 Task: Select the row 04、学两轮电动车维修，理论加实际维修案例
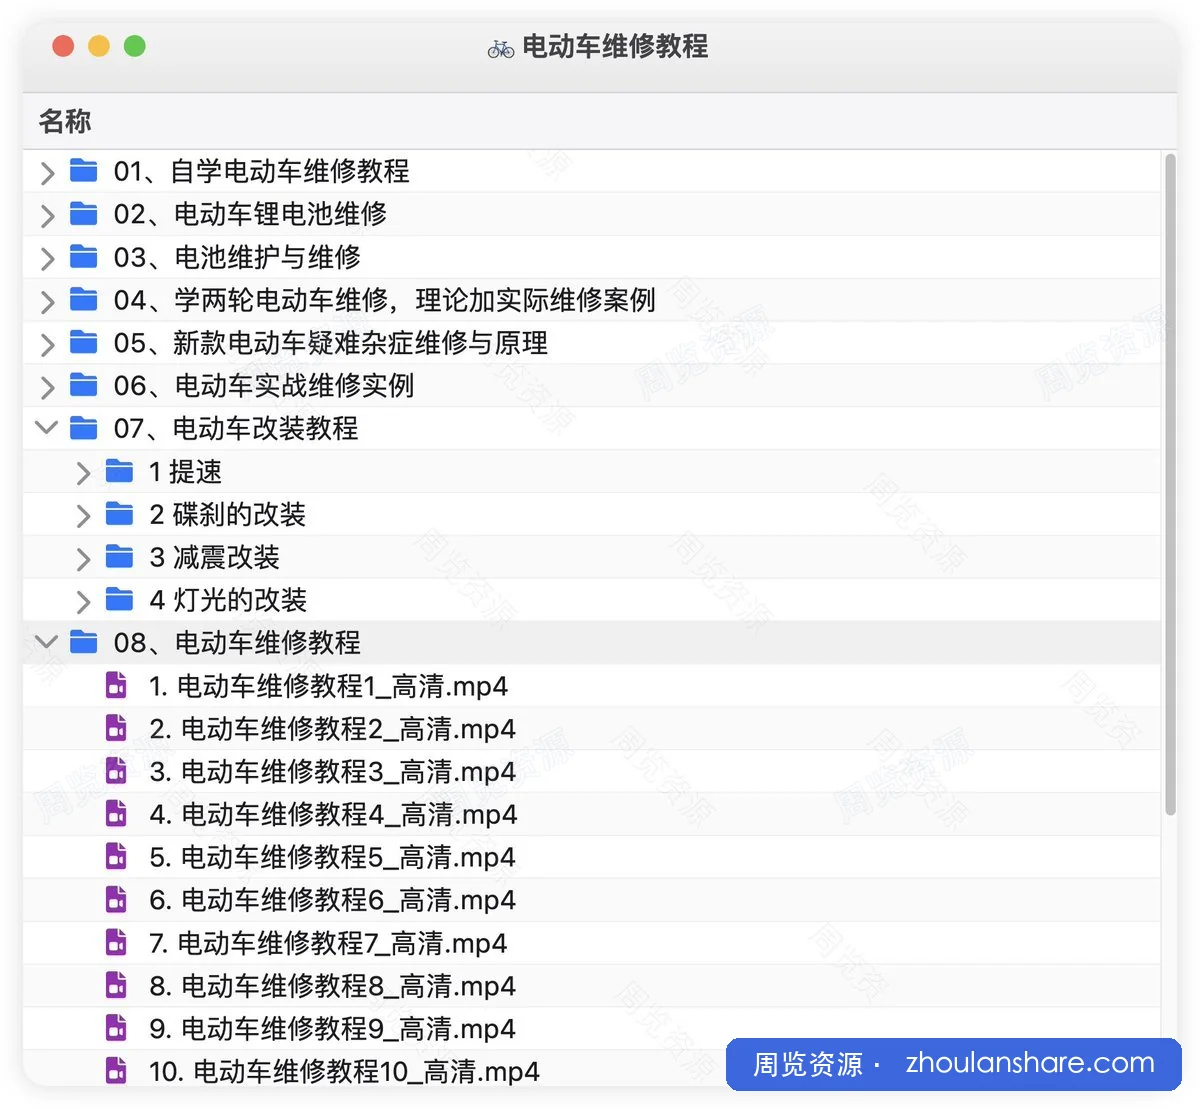(x=592, y=300)
